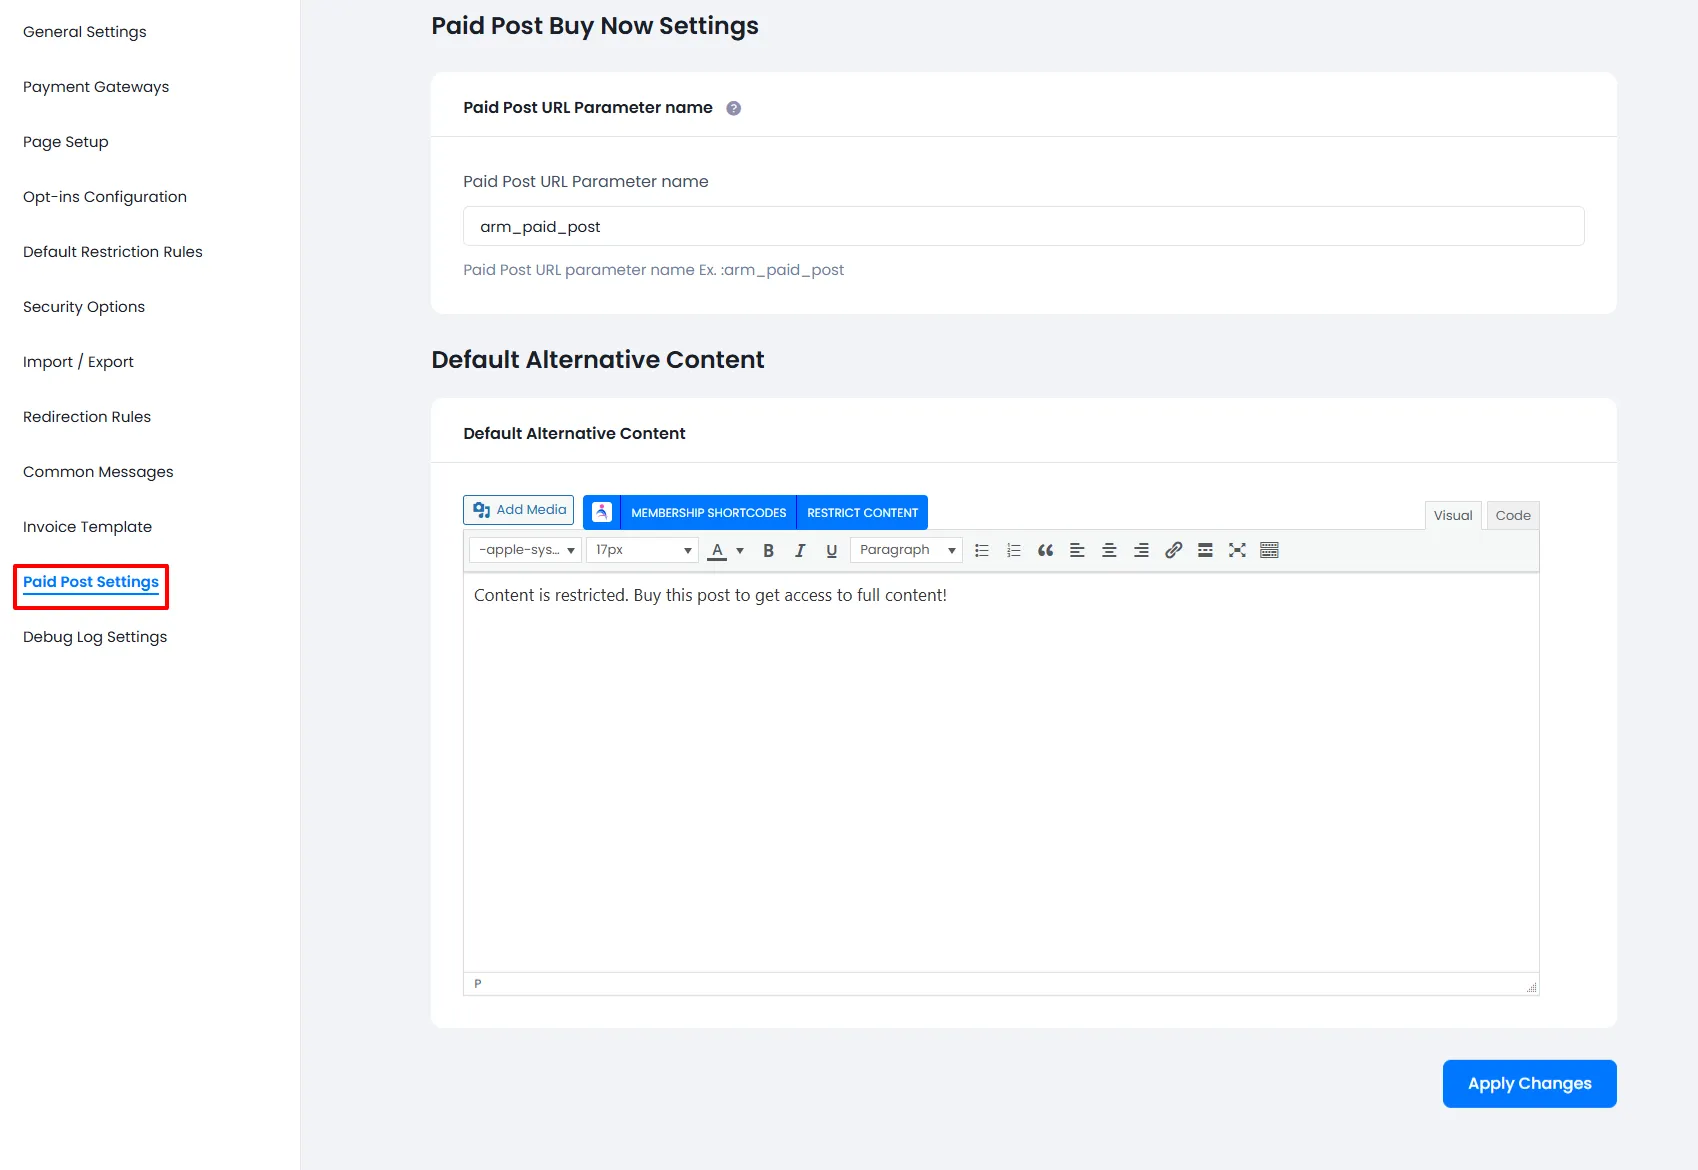Align the editor text center
1698x1170 pixels.
point(1109,549)
